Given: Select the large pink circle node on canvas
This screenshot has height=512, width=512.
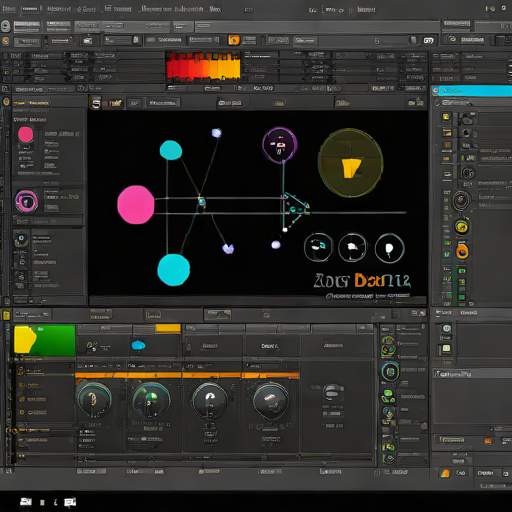Looking at the screenshot, I should 136,205.
